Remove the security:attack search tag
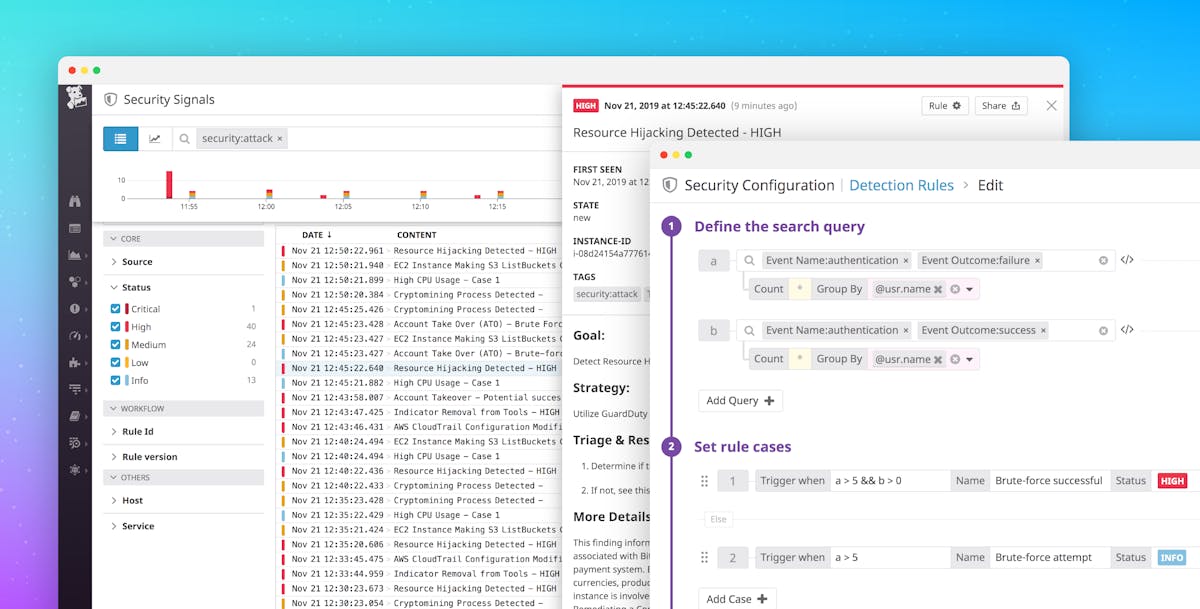The height and width of the screenshot is (609, 1200). coord(278,138)
